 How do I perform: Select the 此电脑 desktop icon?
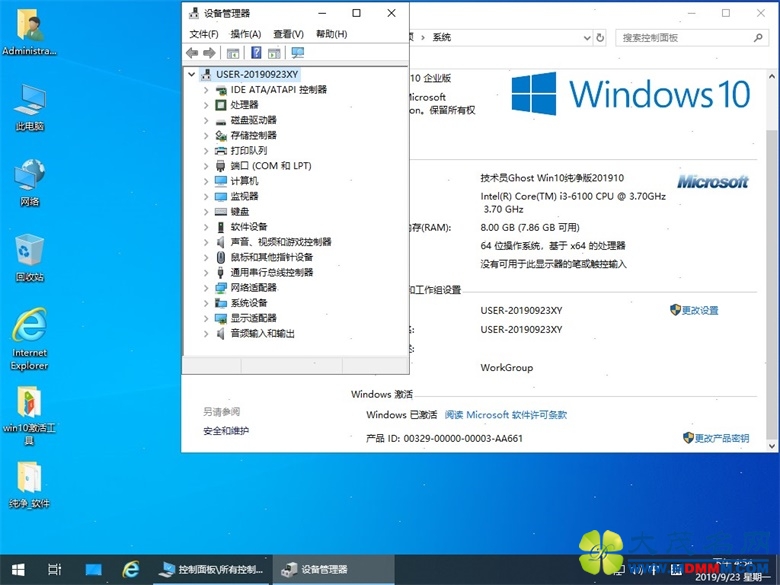point(30,107)
